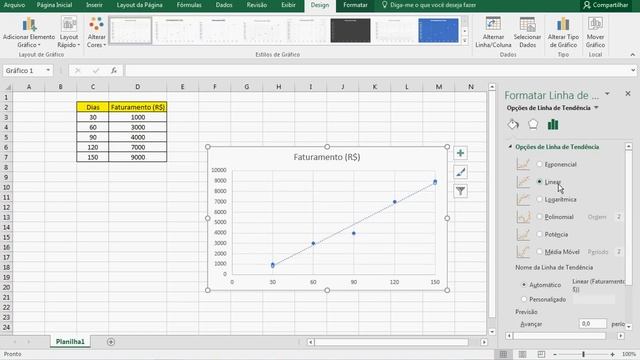Open Fill & Line paint bucket tab

[513, 124]
